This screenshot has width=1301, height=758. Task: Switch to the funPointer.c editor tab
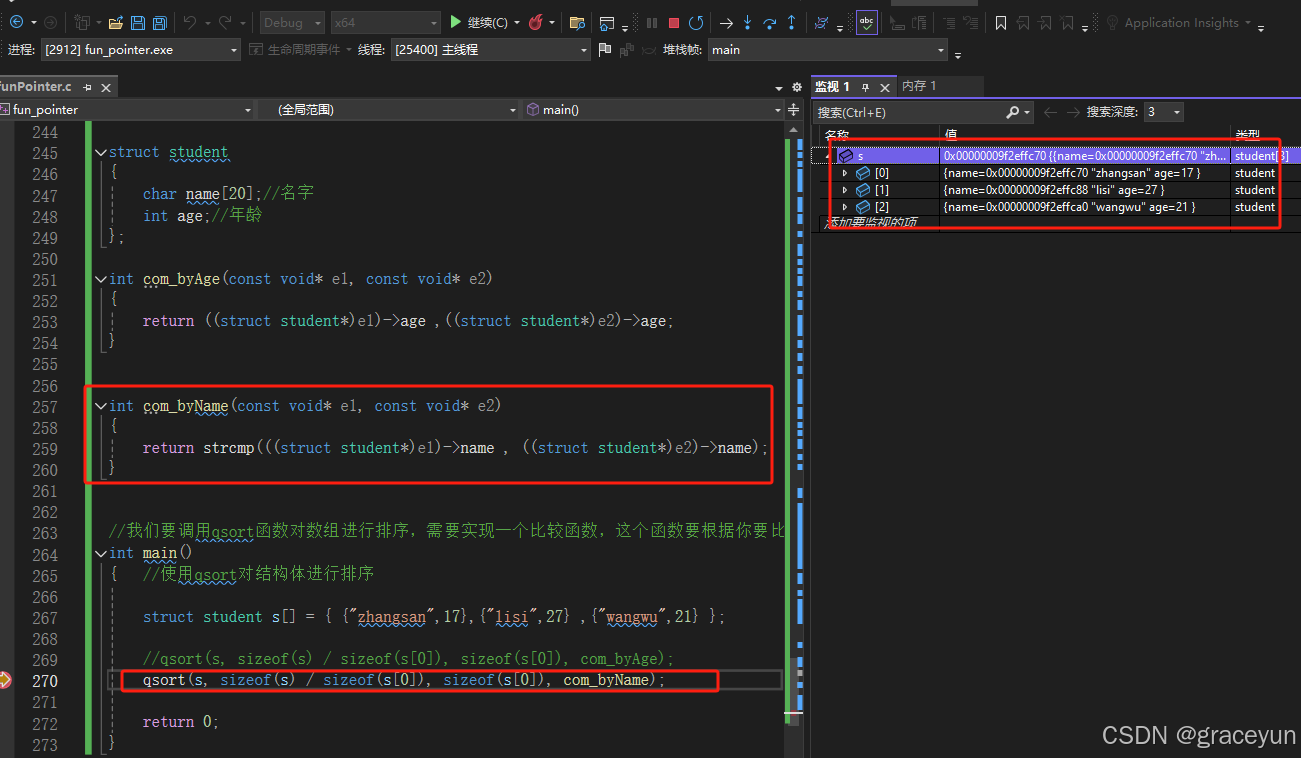coord(37,87)
